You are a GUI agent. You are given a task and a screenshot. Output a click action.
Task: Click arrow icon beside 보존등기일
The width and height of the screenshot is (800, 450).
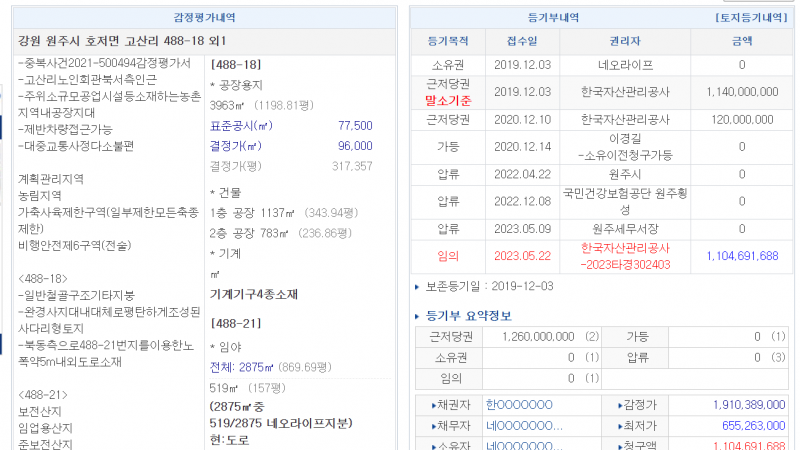tap(417, 287)
